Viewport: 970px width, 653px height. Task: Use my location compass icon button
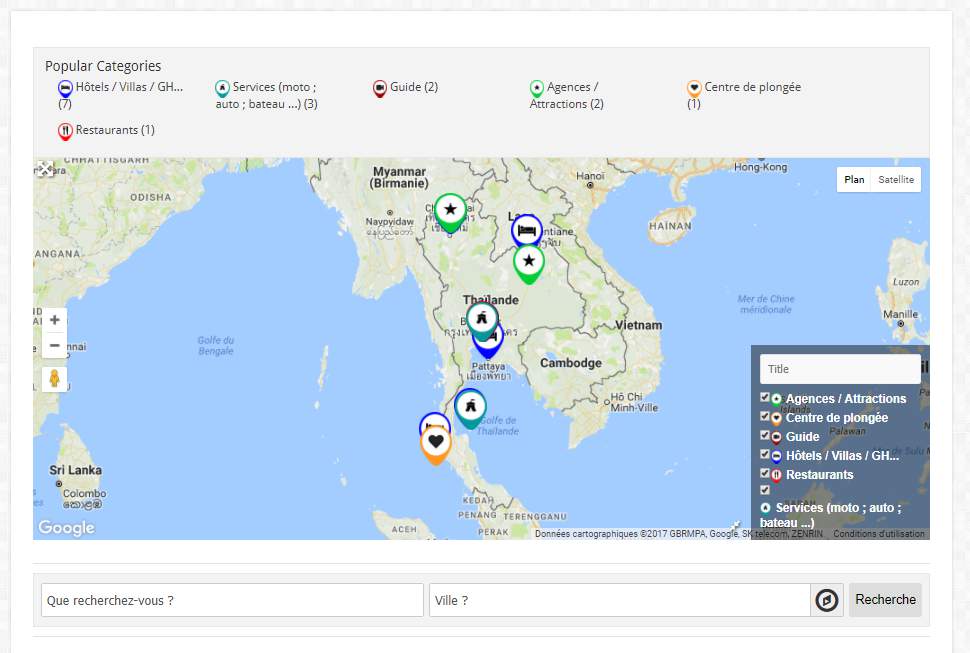point(827,600)
